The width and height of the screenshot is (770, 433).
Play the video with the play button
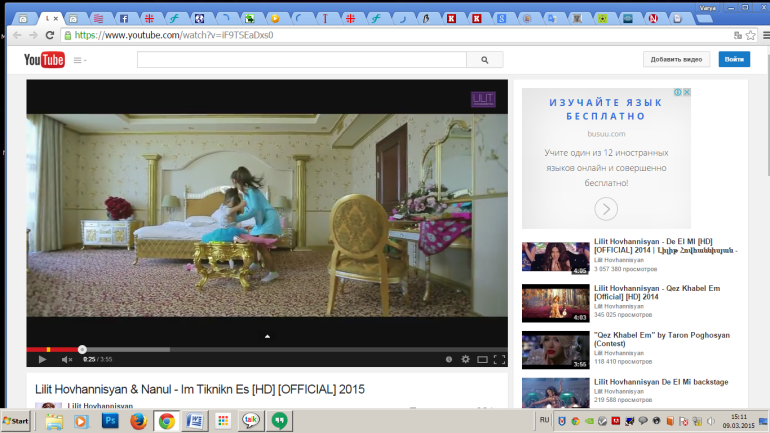click(x=42, y=359)
